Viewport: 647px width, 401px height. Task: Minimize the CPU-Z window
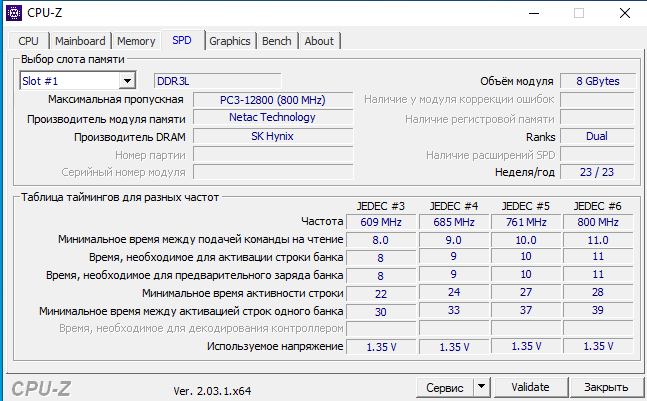pos(532,14)
